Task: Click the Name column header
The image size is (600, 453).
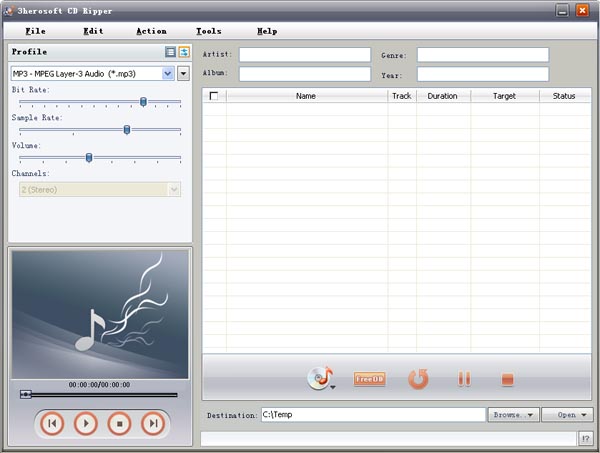Action: [x=306, y=96]
